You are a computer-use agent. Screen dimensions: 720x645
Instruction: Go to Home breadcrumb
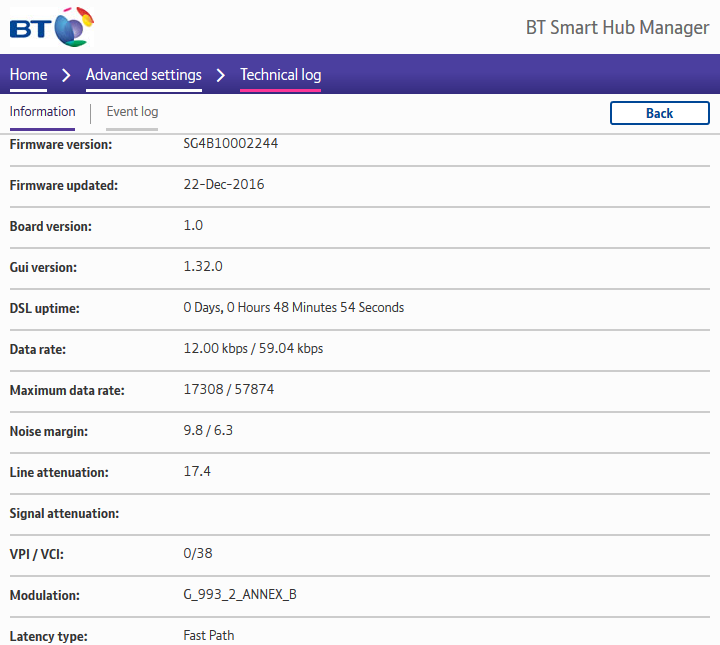pyautogui.click(x=28, y=74)
